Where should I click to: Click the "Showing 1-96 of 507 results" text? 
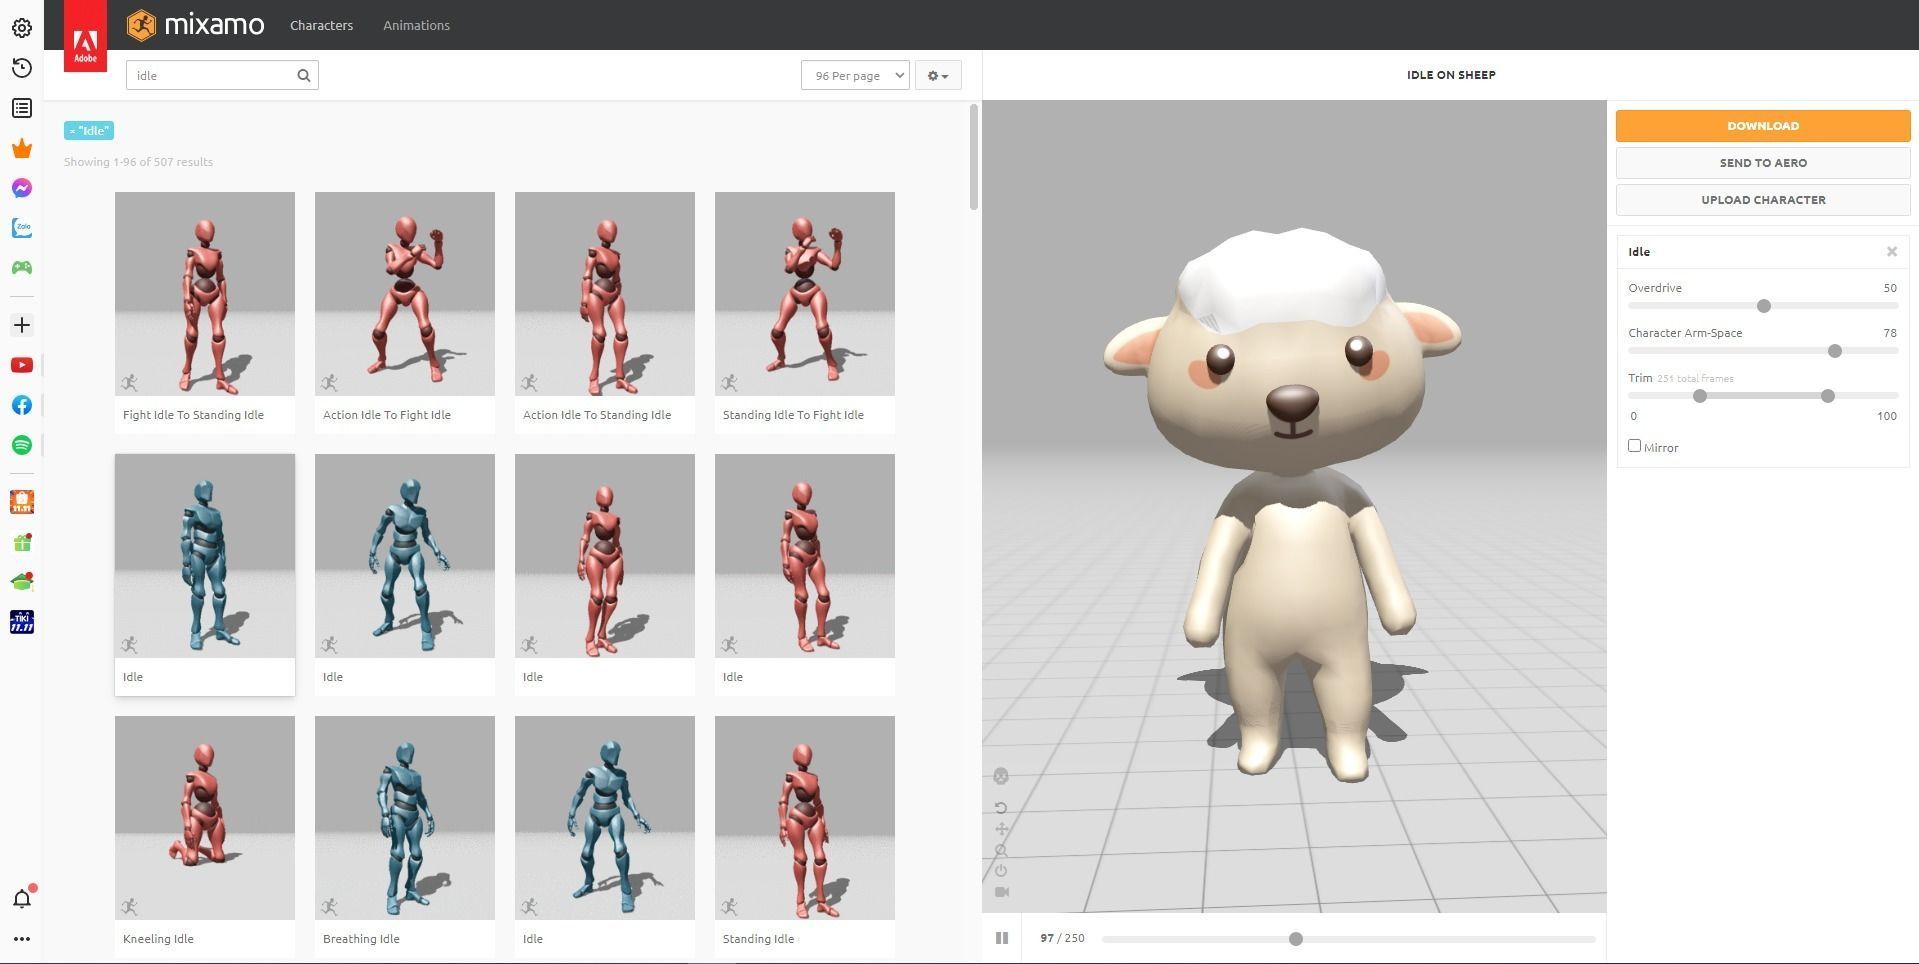click(138, 162)
